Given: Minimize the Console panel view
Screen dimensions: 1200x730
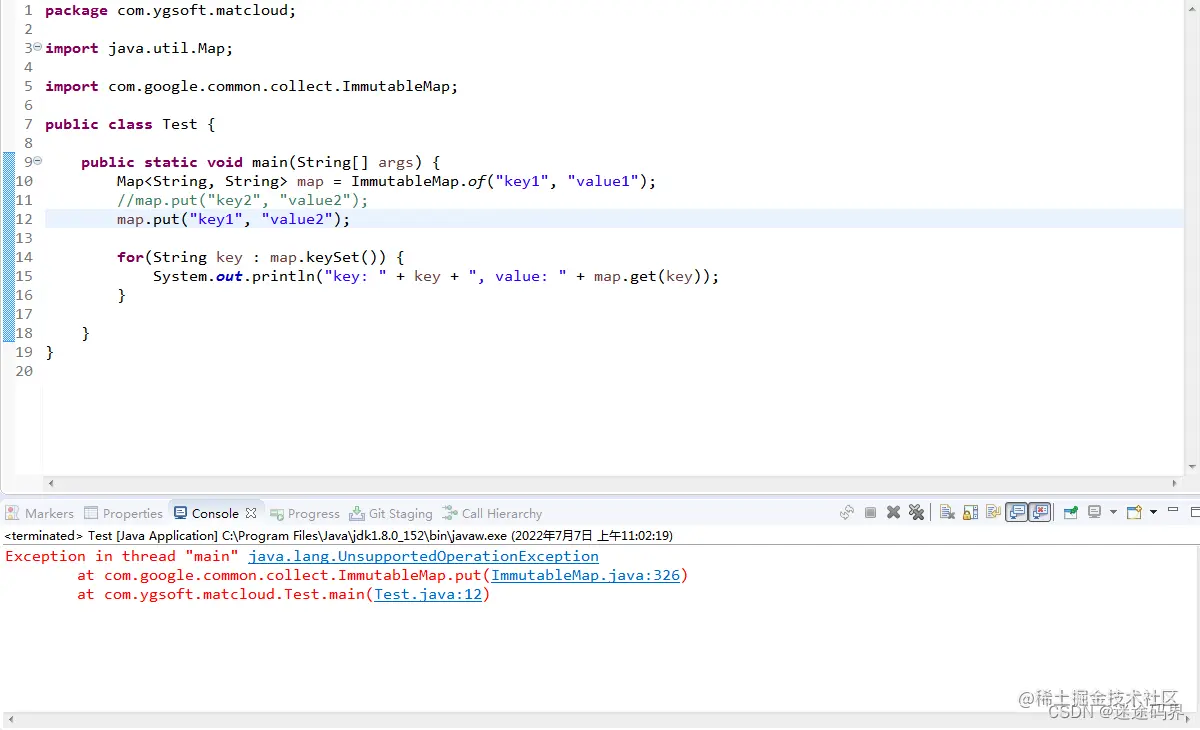Looking at the screenshot, I should click(1173, 510).
